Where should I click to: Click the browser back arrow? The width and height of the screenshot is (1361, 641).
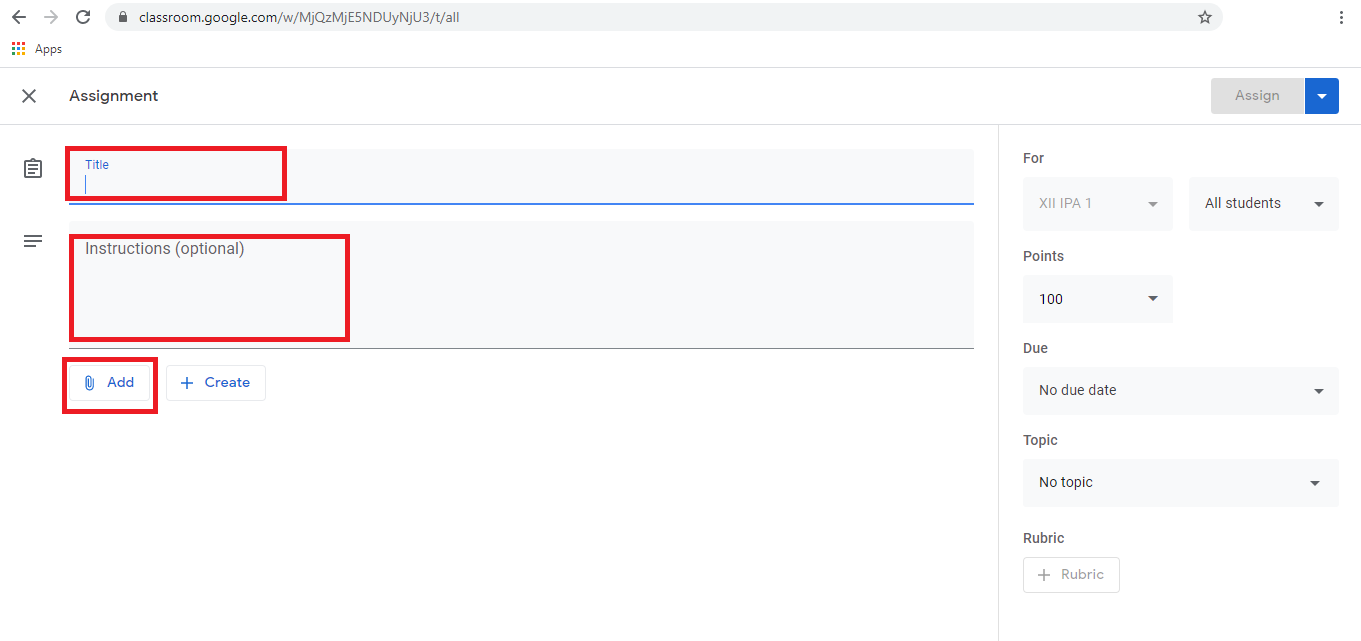click(18, 17)
